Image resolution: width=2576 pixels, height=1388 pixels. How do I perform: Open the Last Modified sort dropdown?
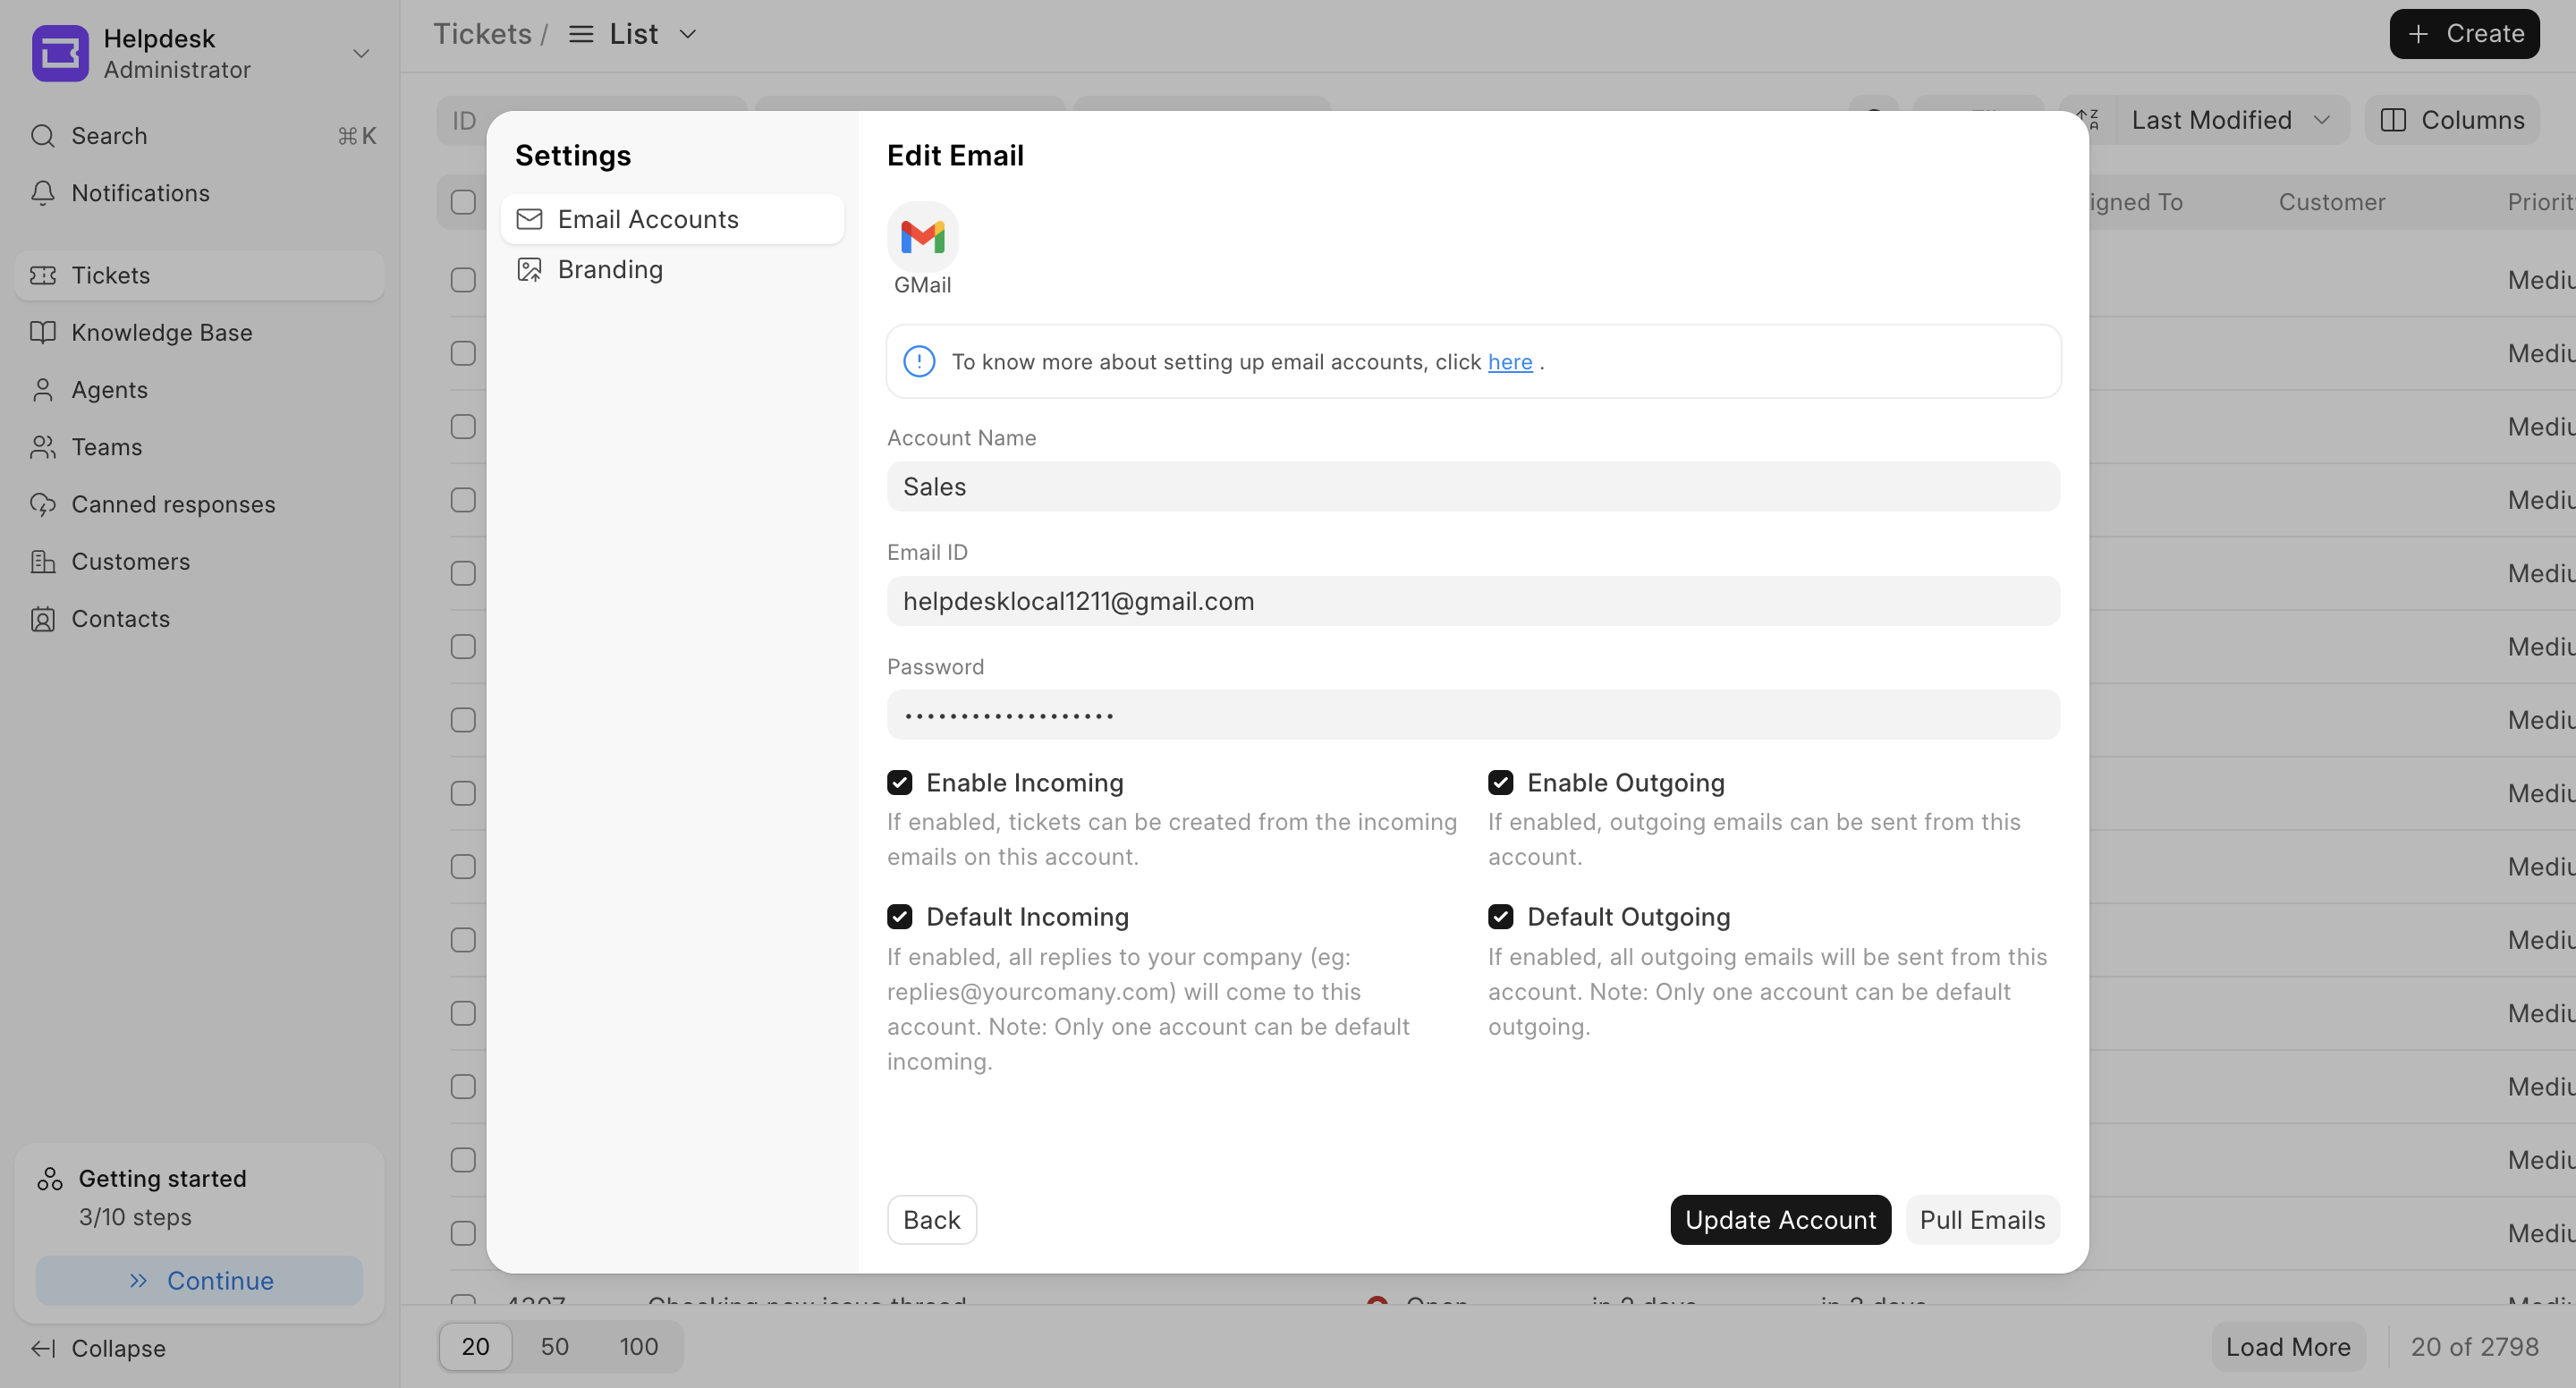[2230, 120]
